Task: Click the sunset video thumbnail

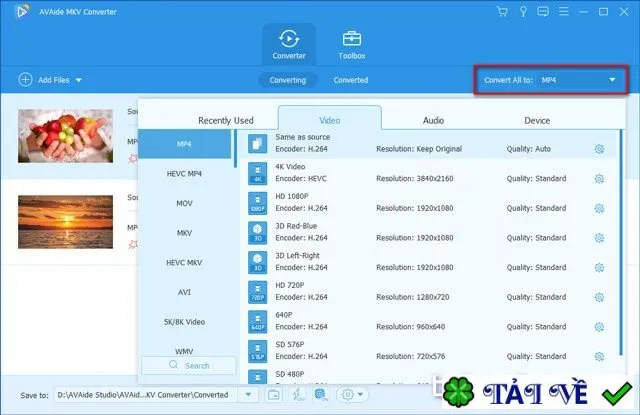Action: pos(65,222)
